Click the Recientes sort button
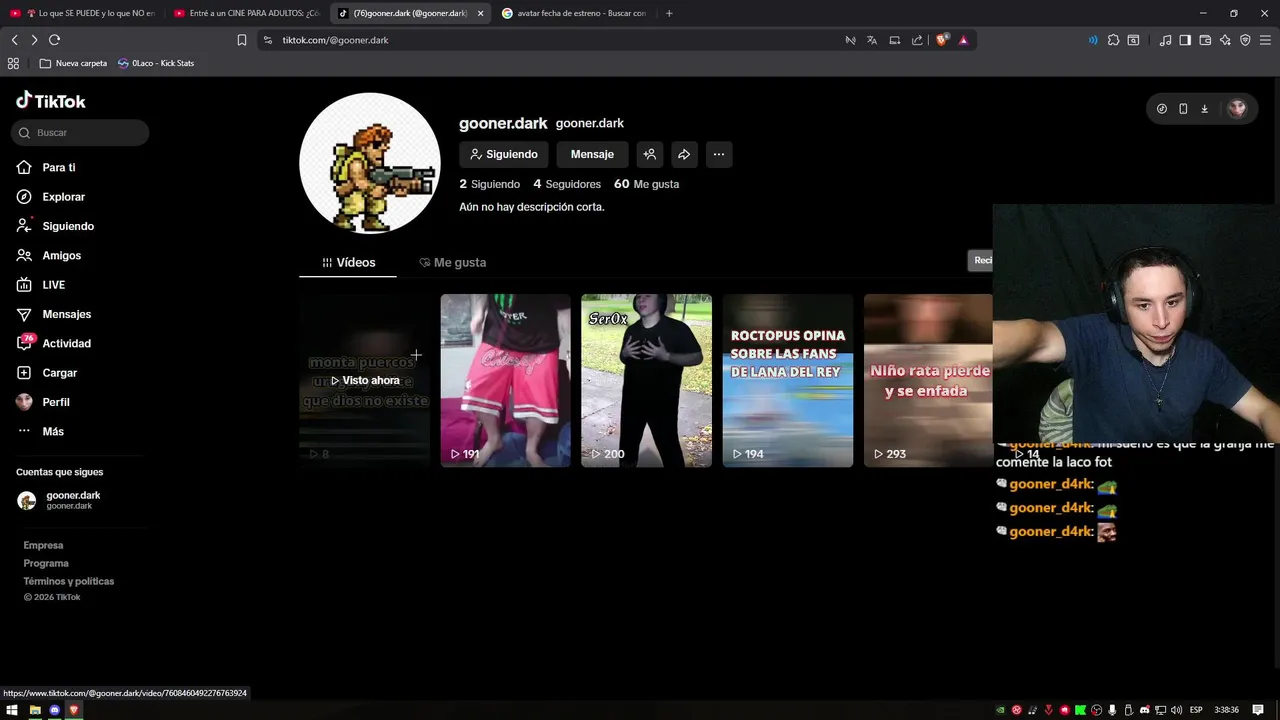The image size is (1280, 720). tap(982, 260)
